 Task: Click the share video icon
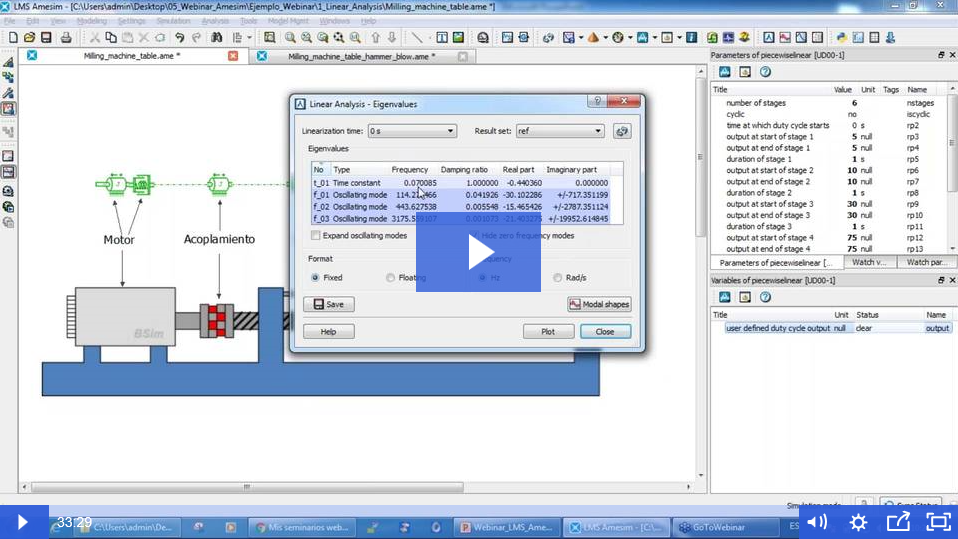[x=898, y=522]
